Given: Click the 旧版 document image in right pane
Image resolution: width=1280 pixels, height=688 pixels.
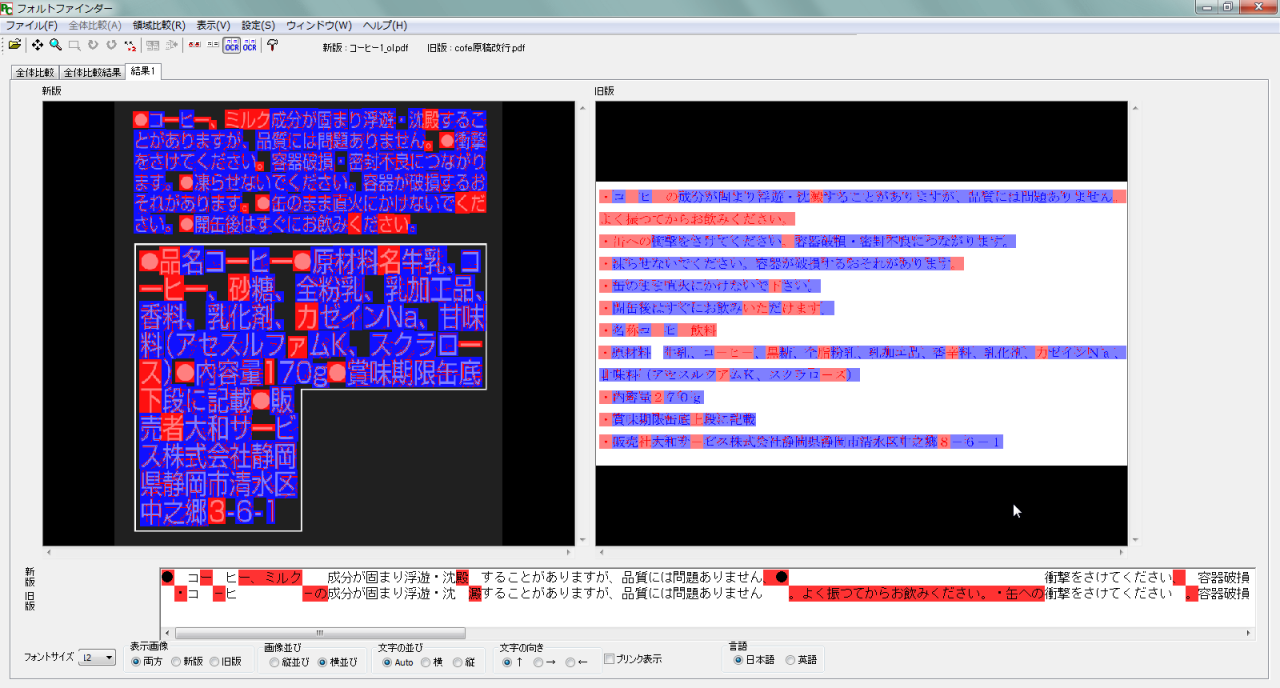Looking at the screenshot, I should 861,324.
